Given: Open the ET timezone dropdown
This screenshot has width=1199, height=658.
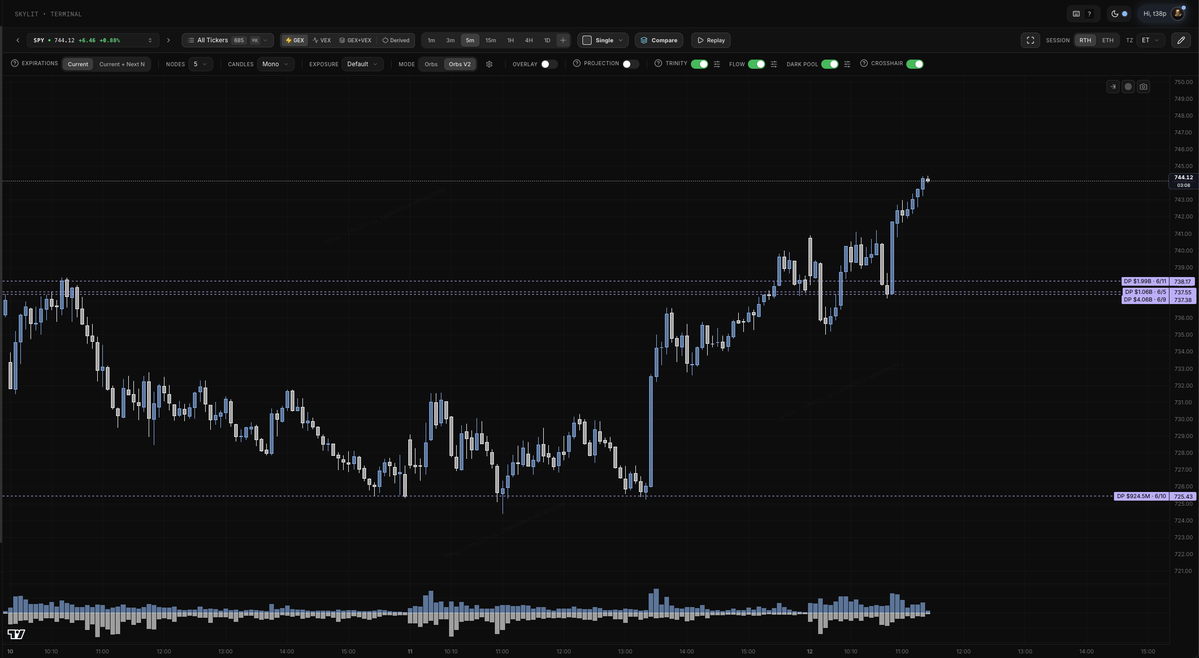Looking at the screenshot, I should point(1149,41).
